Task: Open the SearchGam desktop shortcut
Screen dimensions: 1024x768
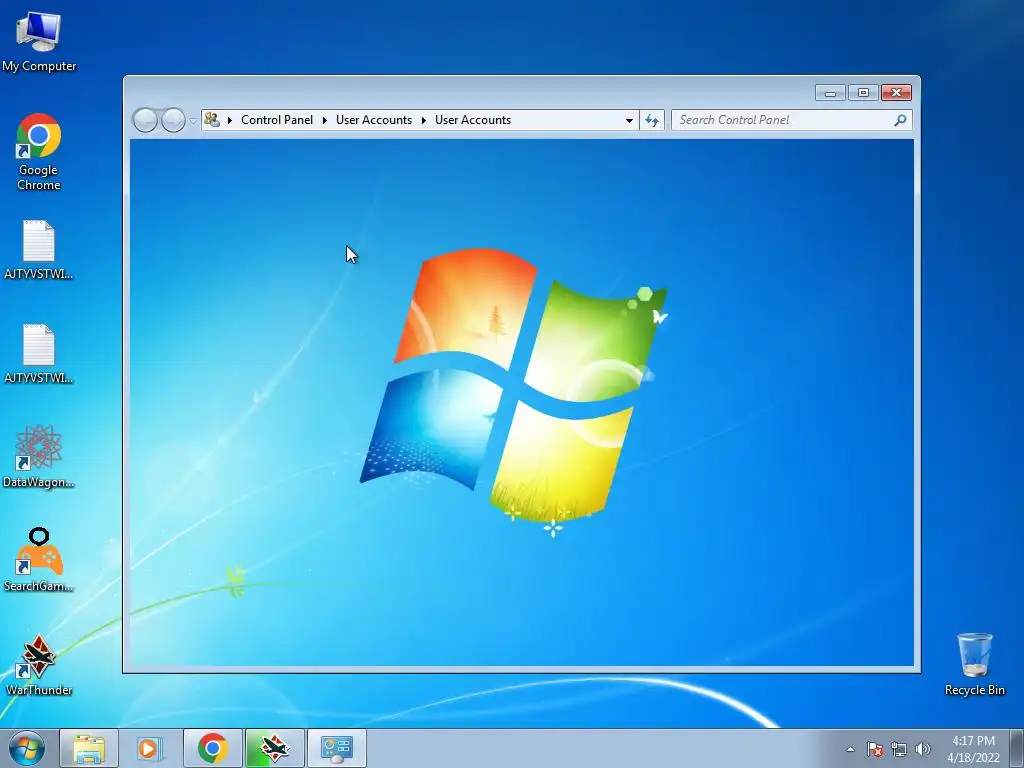Action: [x=39, y=560]
